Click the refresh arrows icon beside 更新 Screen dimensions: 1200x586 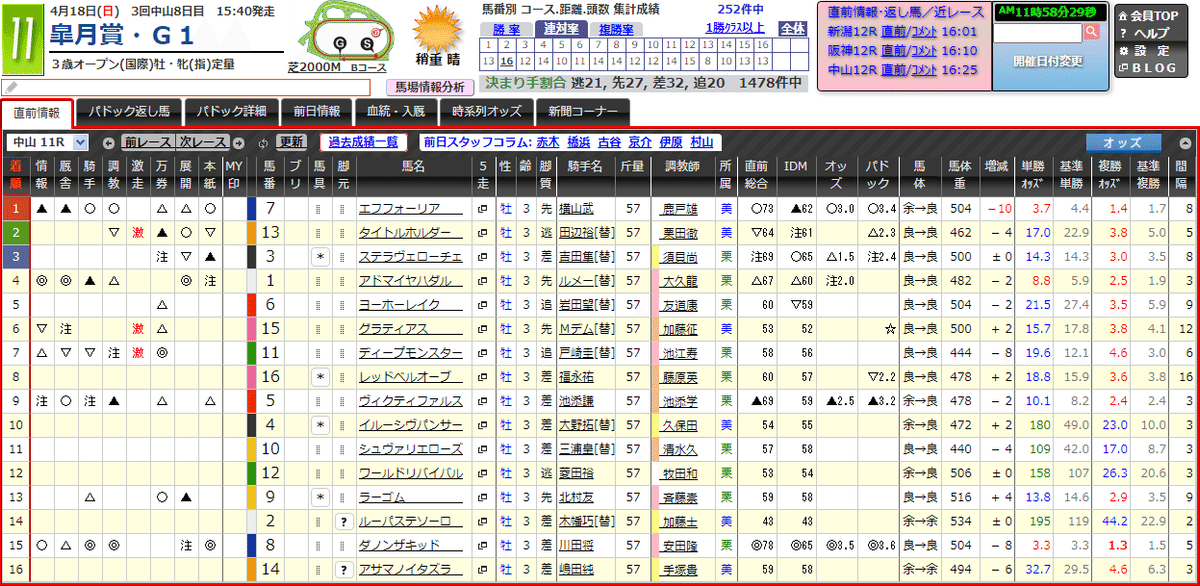click(x=263, y=142)
